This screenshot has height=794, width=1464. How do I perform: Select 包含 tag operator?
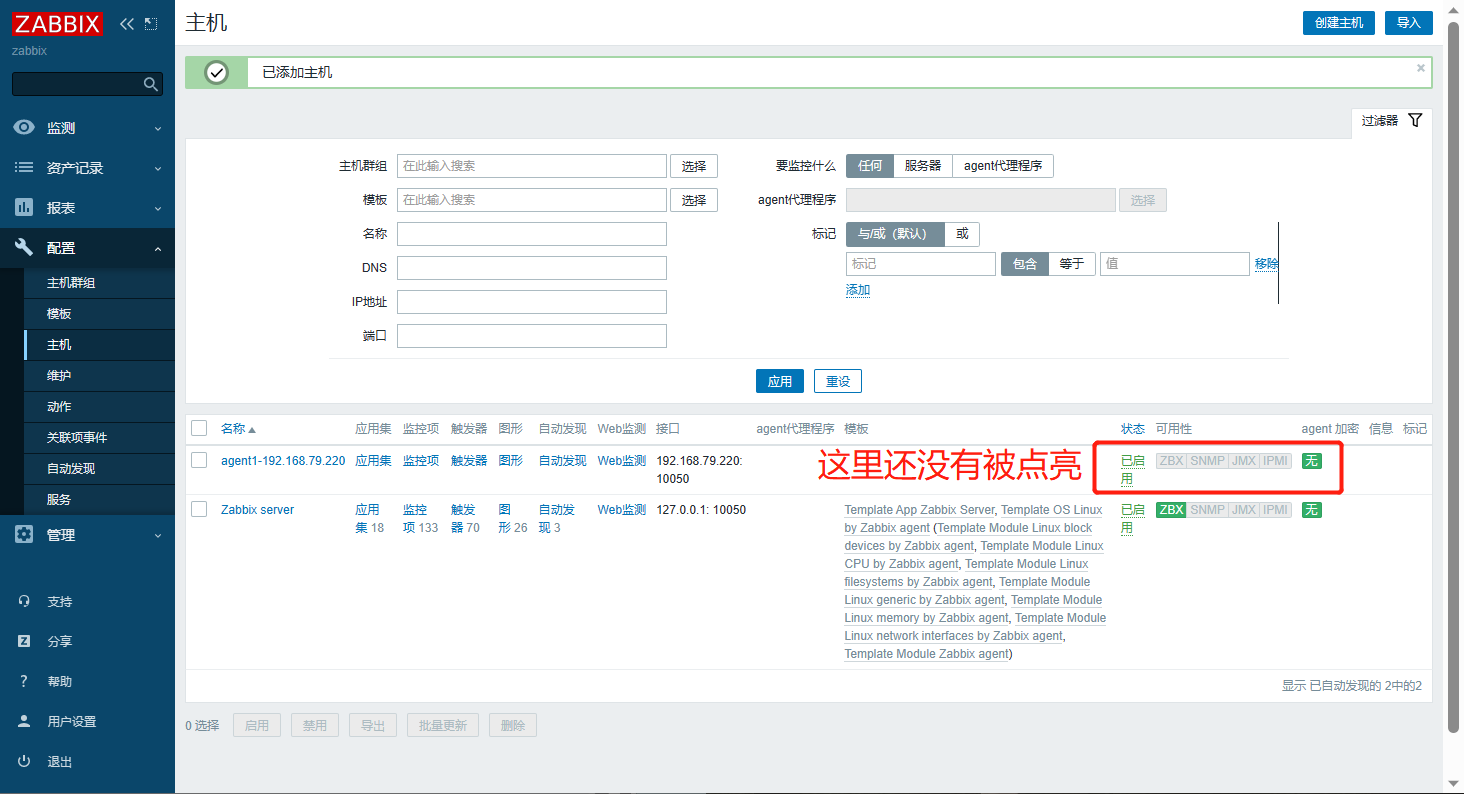(x=1025, y=264)
